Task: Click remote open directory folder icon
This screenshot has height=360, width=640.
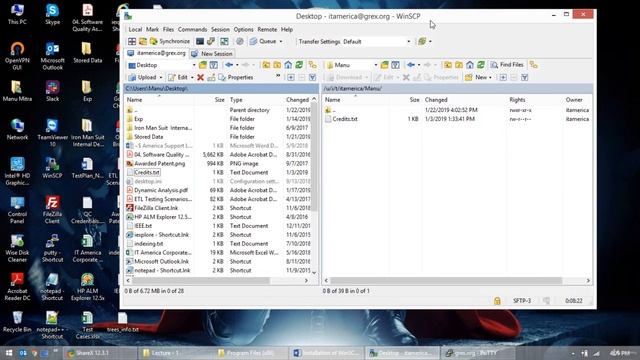Action: [x=384, y=65]
